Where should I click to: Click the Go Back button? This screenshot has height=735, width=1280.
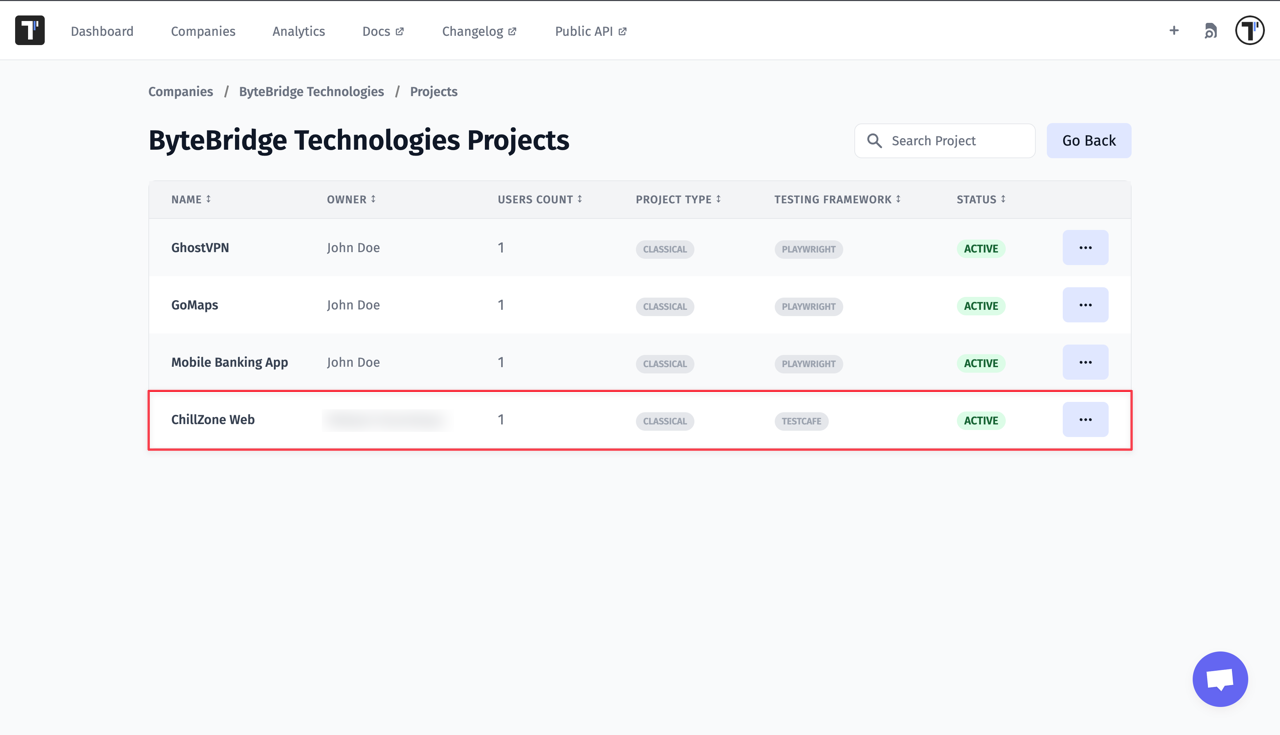(1089, 140)
